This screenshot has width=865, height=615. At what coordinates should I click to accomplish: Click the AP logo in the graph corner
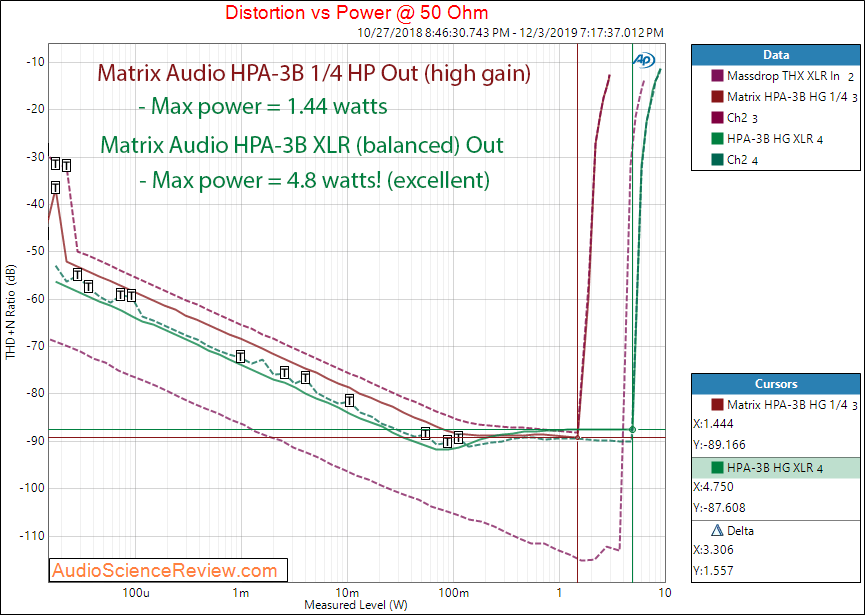coord(642,61)
